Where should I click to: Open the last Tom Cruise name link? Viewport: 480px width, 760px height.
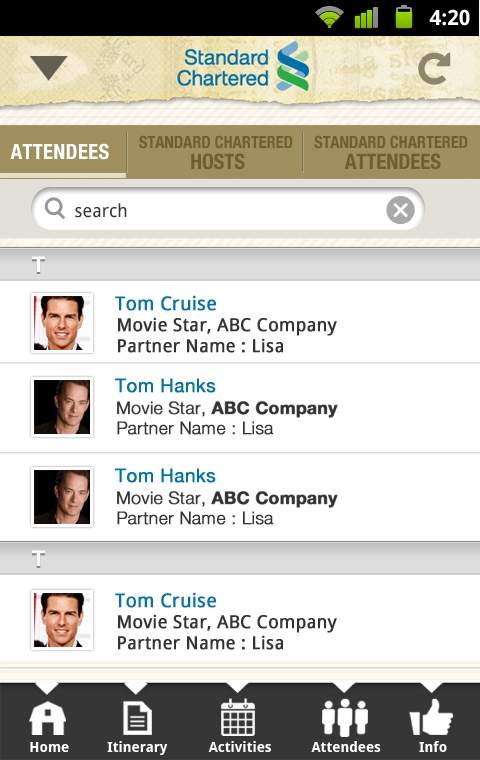coord(166,601)
